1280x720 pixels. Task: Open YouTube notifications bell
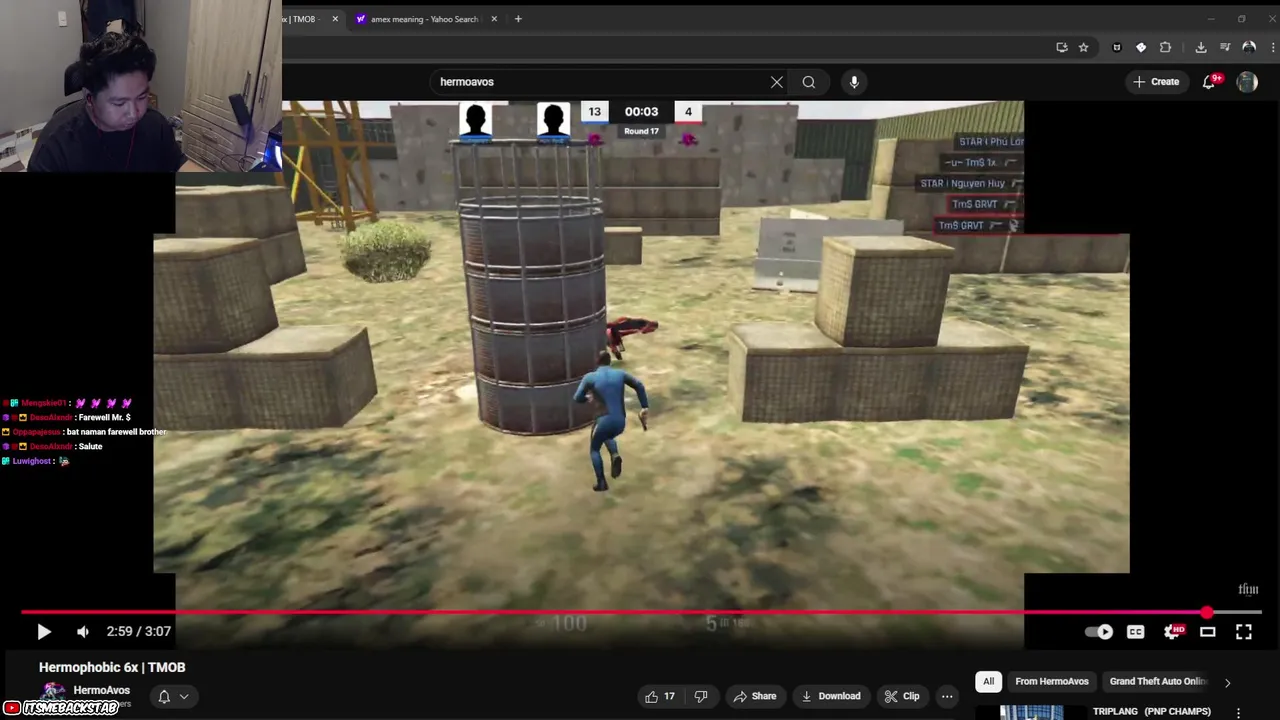click(1209, 82)
